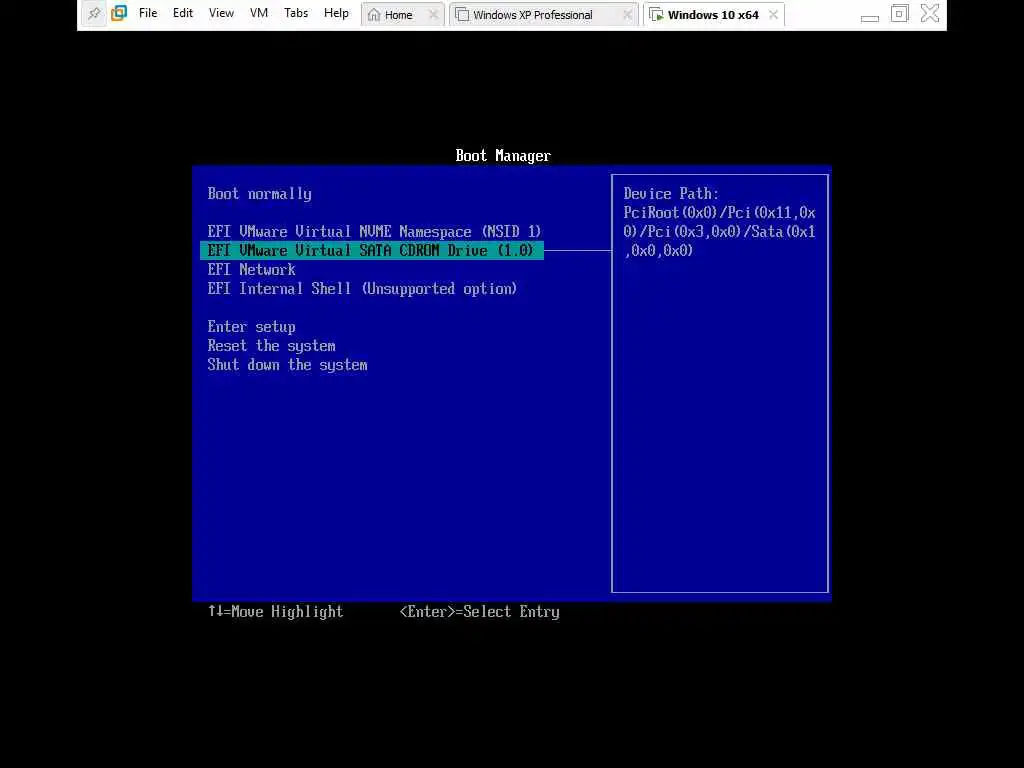Select the Windows 10 x64 tab
Viewport: 1024px width, 768px height.
pyautogui.click(x=713, y=14)
